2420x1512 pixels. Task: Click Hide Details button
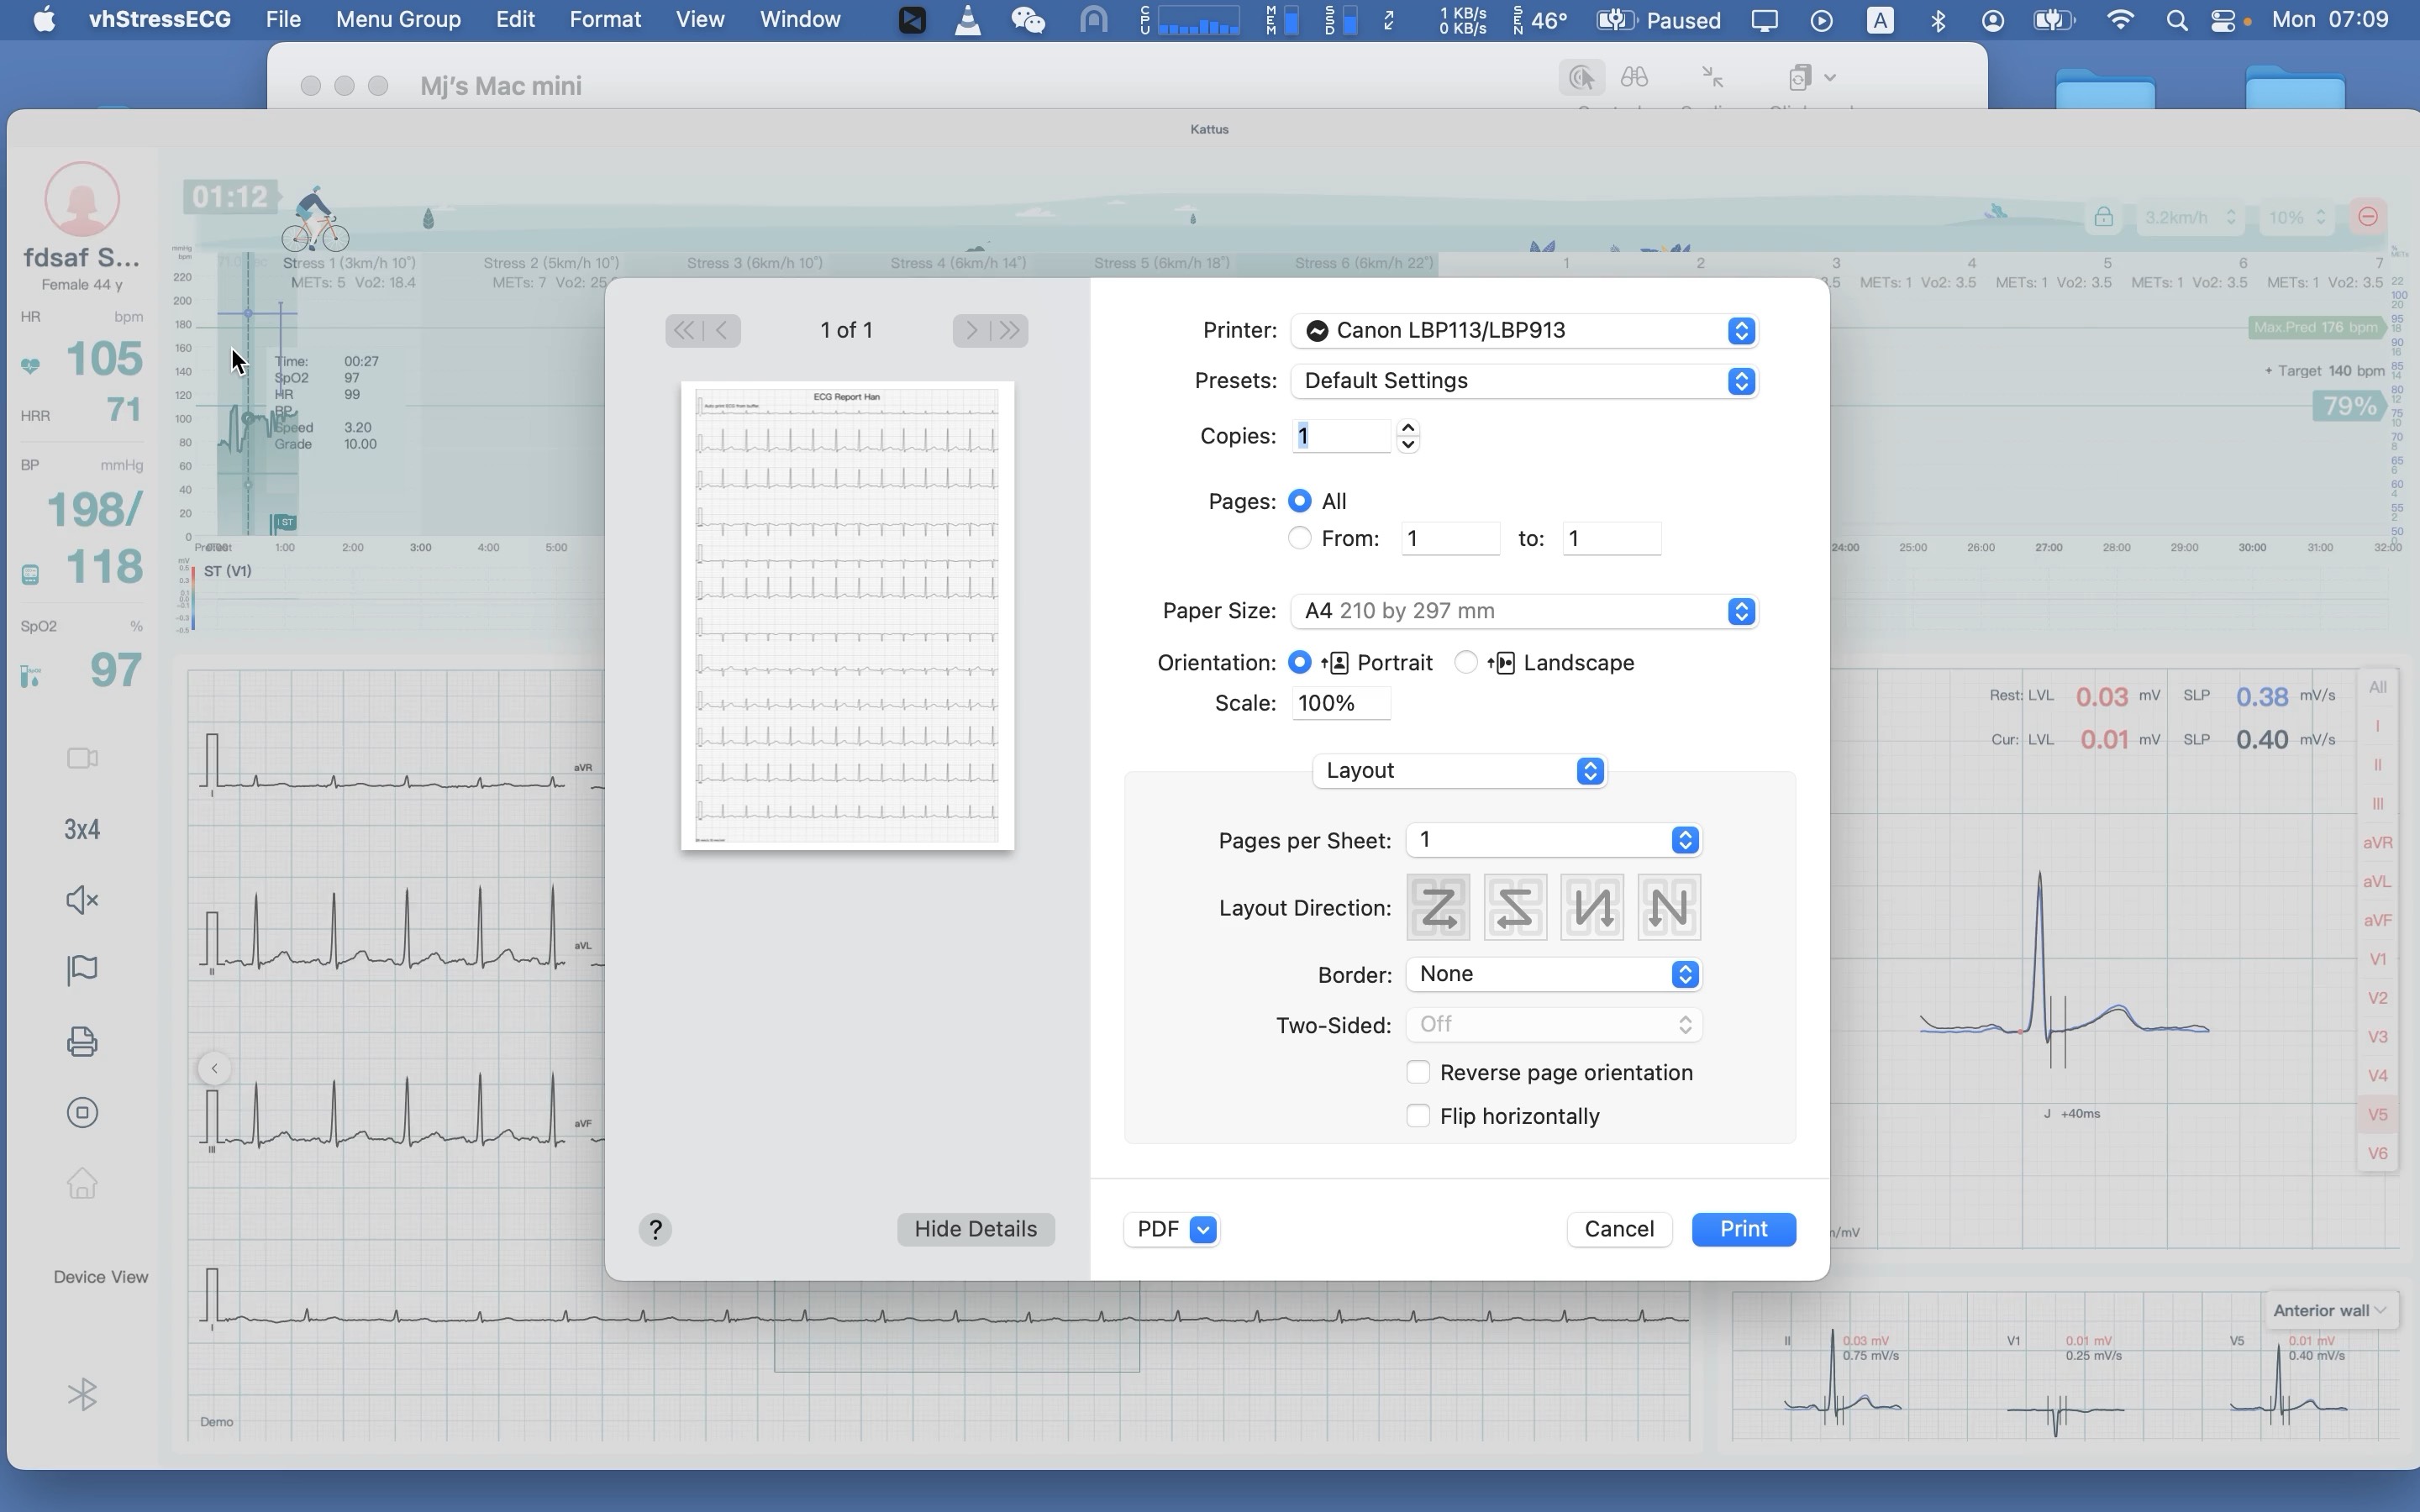(x=975, y=1229)
